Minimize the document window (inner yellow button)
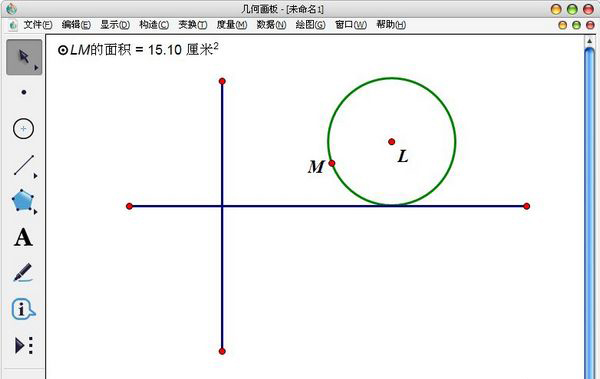The width and height of the screenshot is (600, 379). coord(562,25)
